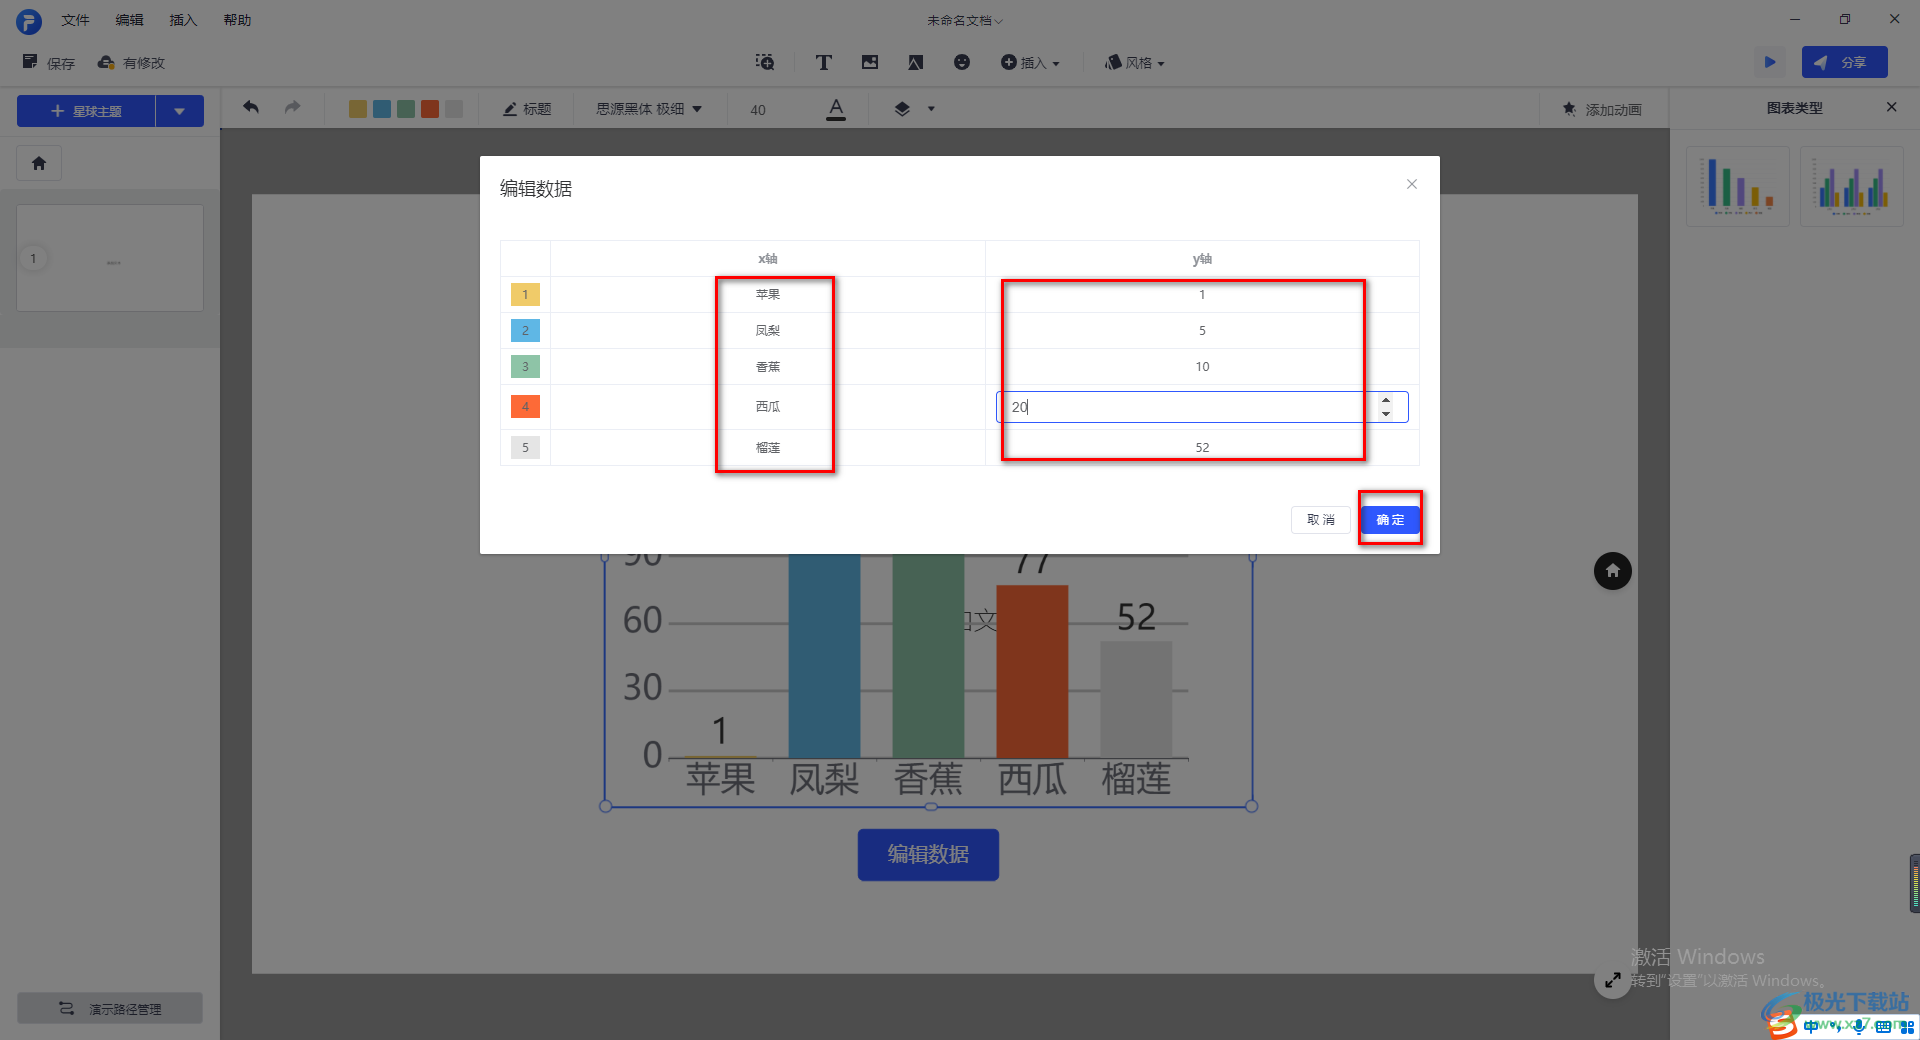The image size is (1920, 1040).
Task: Click the blue row 2 color swatch
Action: point(525,331)
